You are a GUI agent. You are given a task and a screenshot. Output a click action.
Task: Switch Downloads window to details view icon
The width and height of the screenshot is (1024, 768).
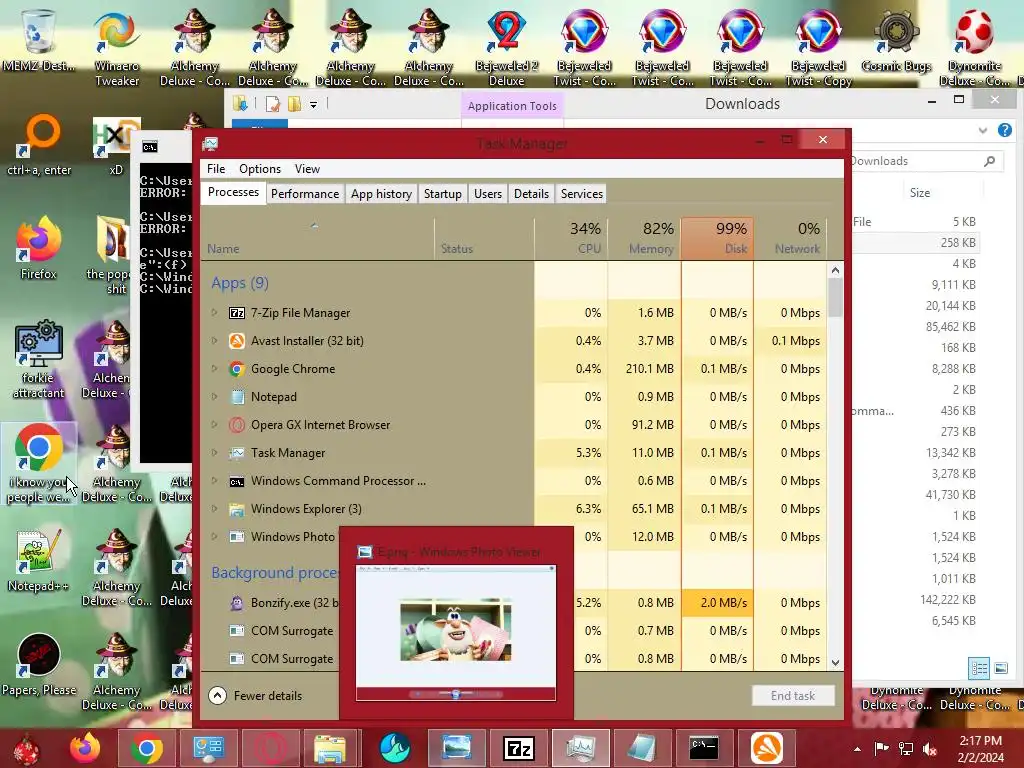tap(979, 668)
